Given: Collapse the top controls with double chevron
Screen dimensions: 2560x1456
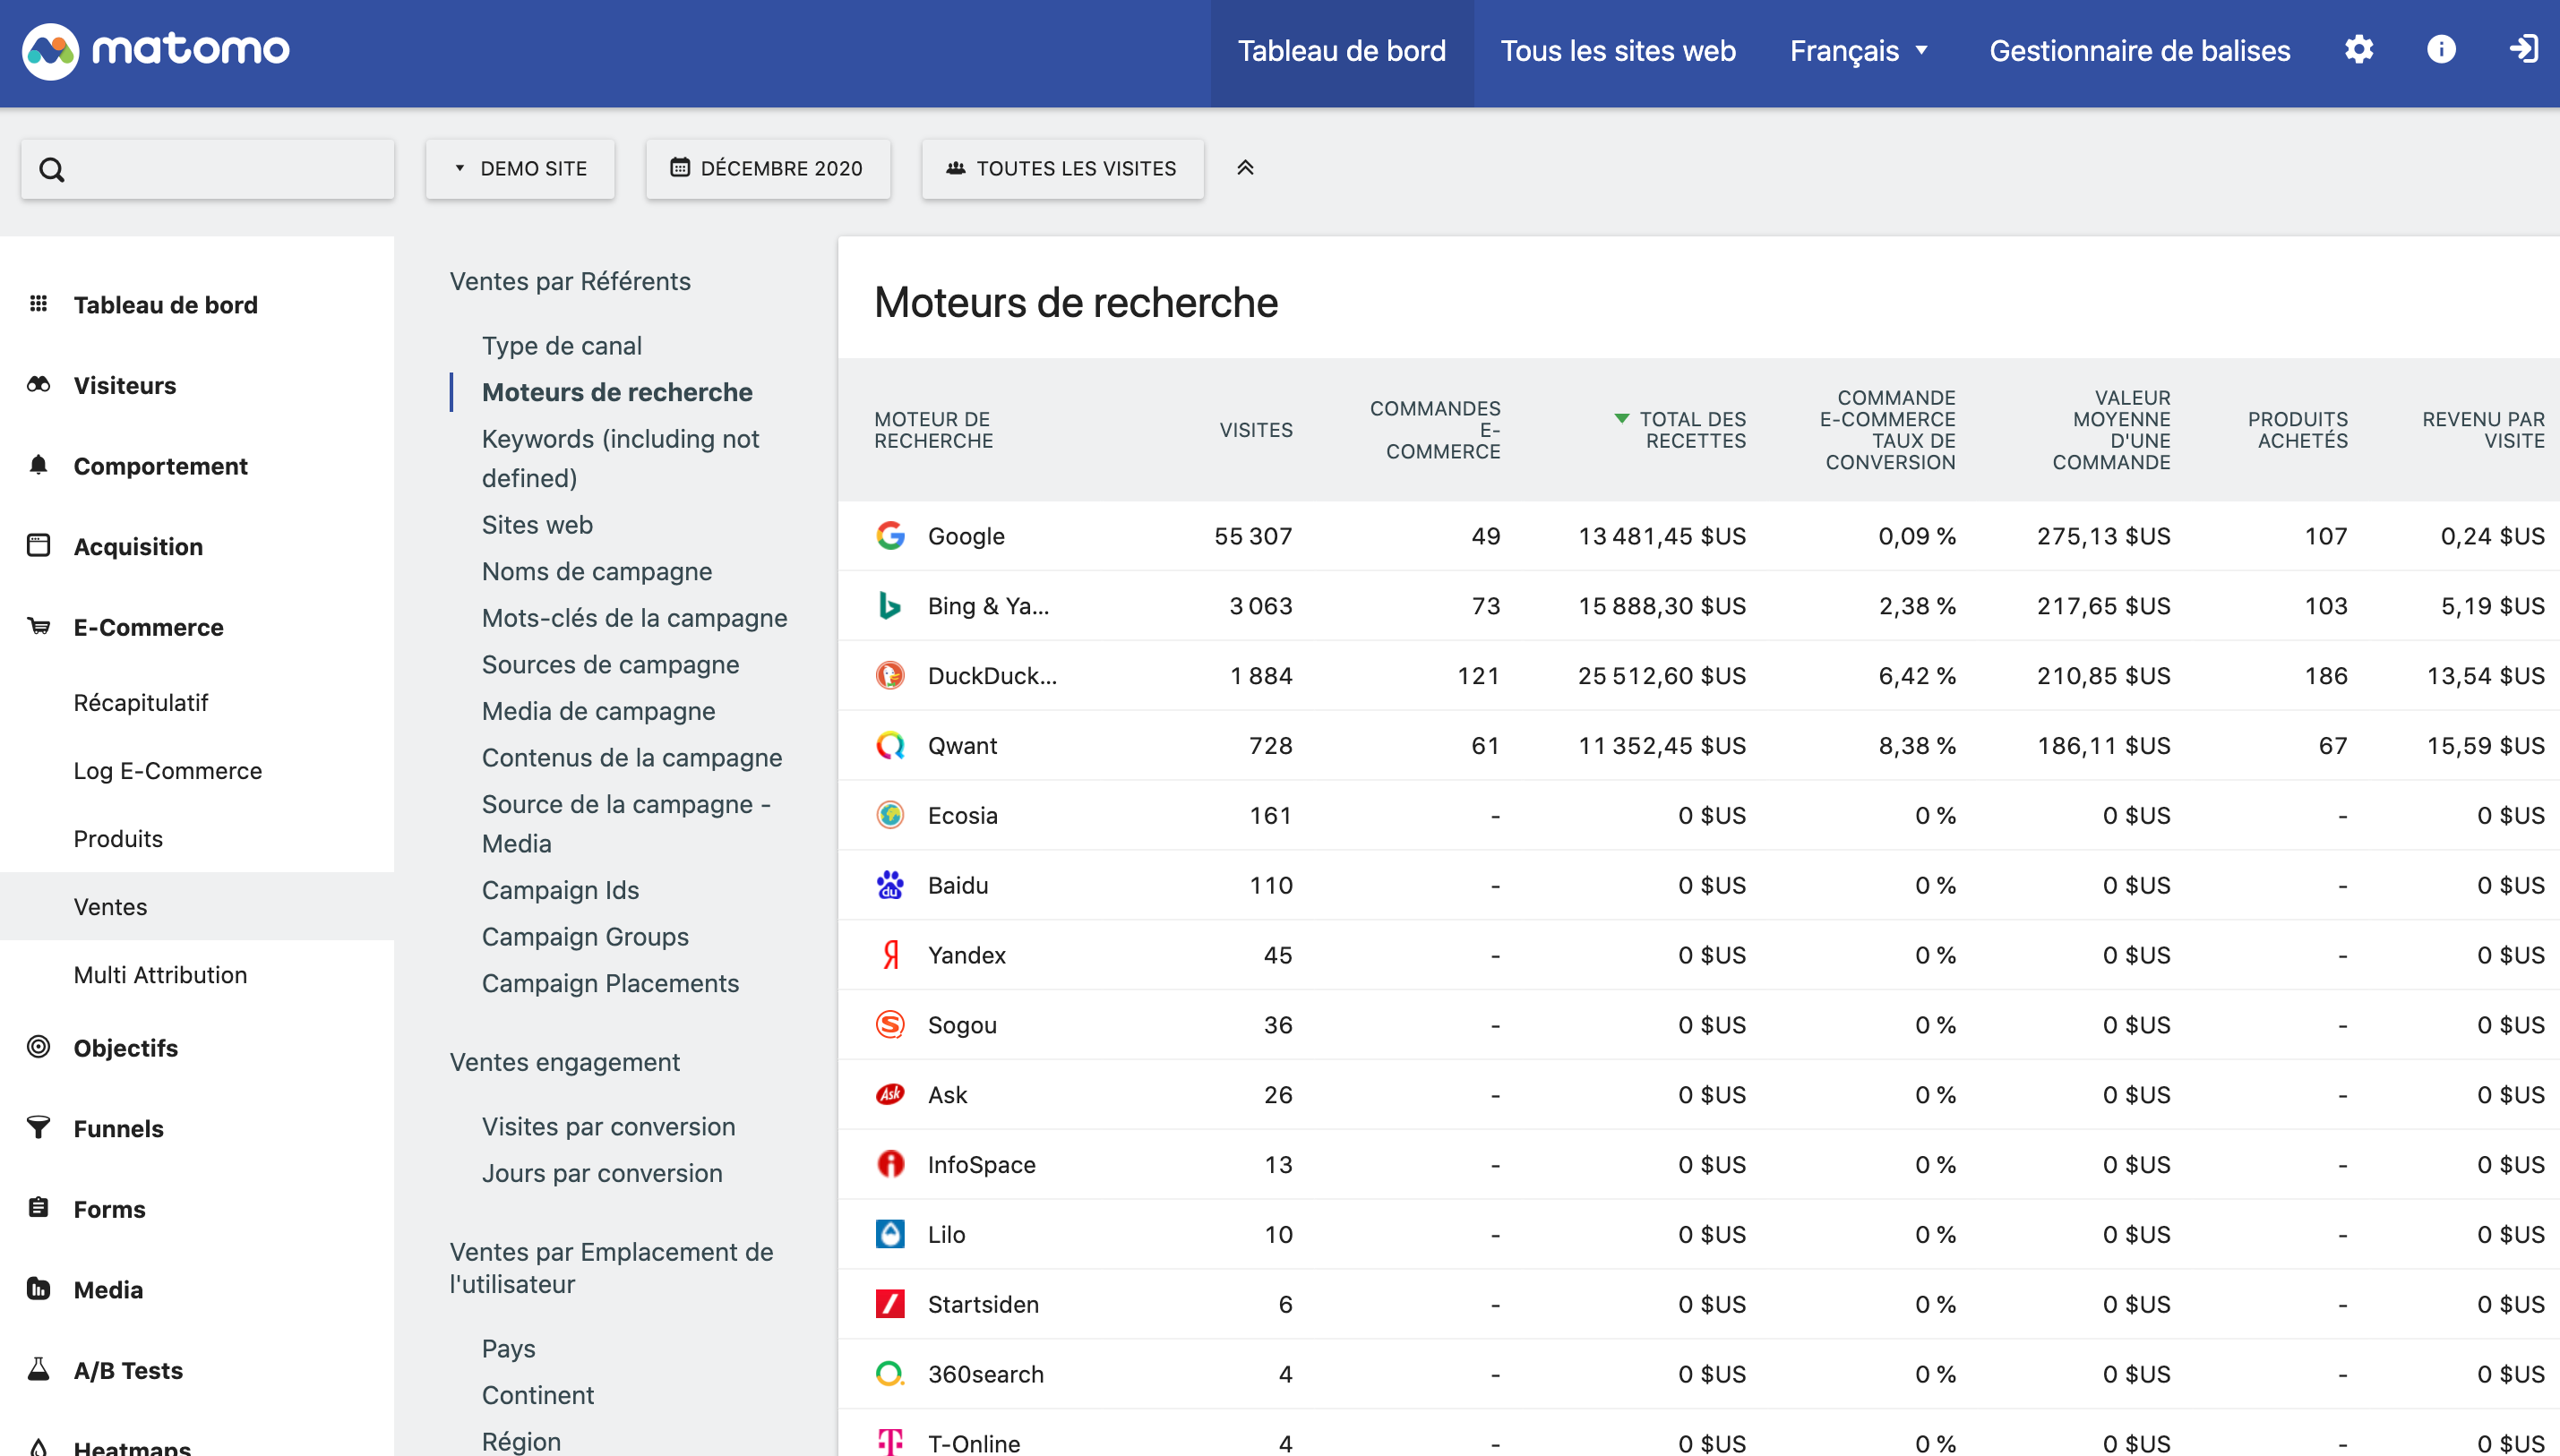Looking at the screenshot, I should [1245, 168].
